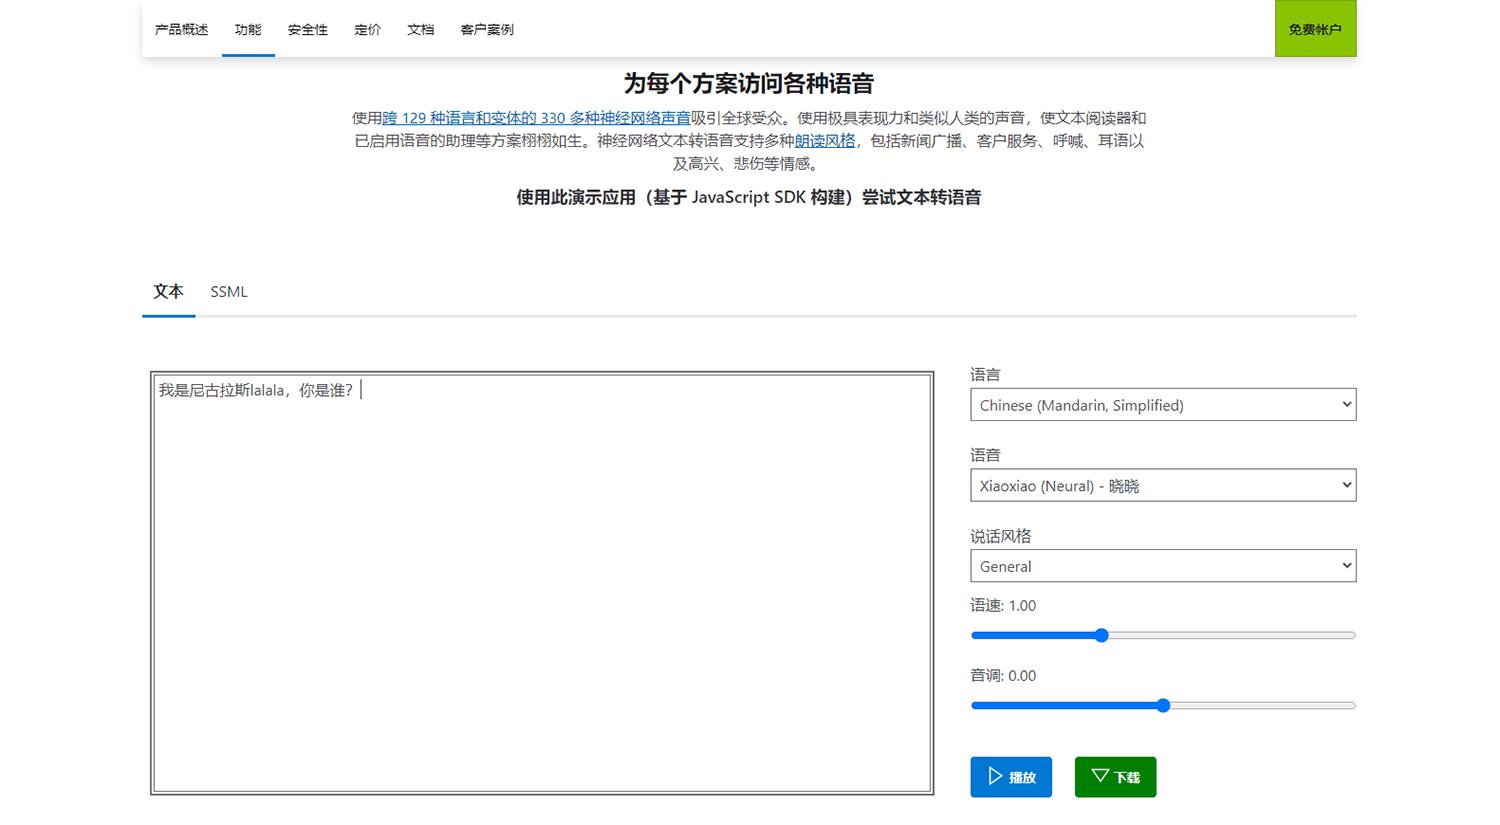Select the 播放 button
Image resolution: width=1500 pixels, height=825 pixels.
point(1011,777)
